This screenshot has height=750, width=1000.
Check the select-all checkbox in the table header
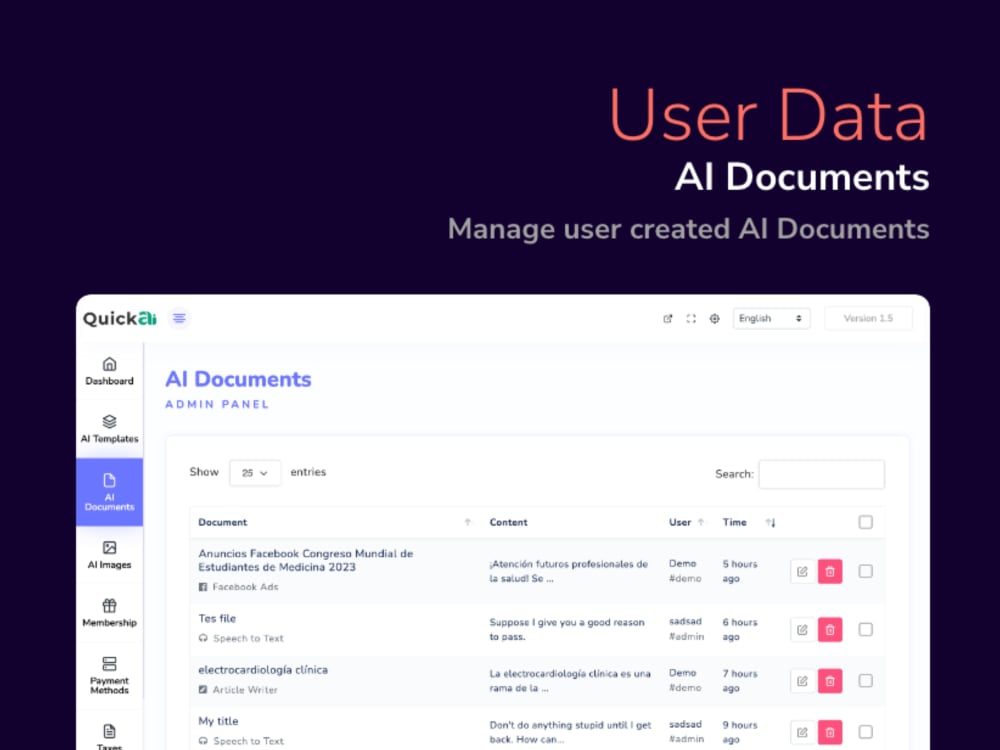click(866, 522)
